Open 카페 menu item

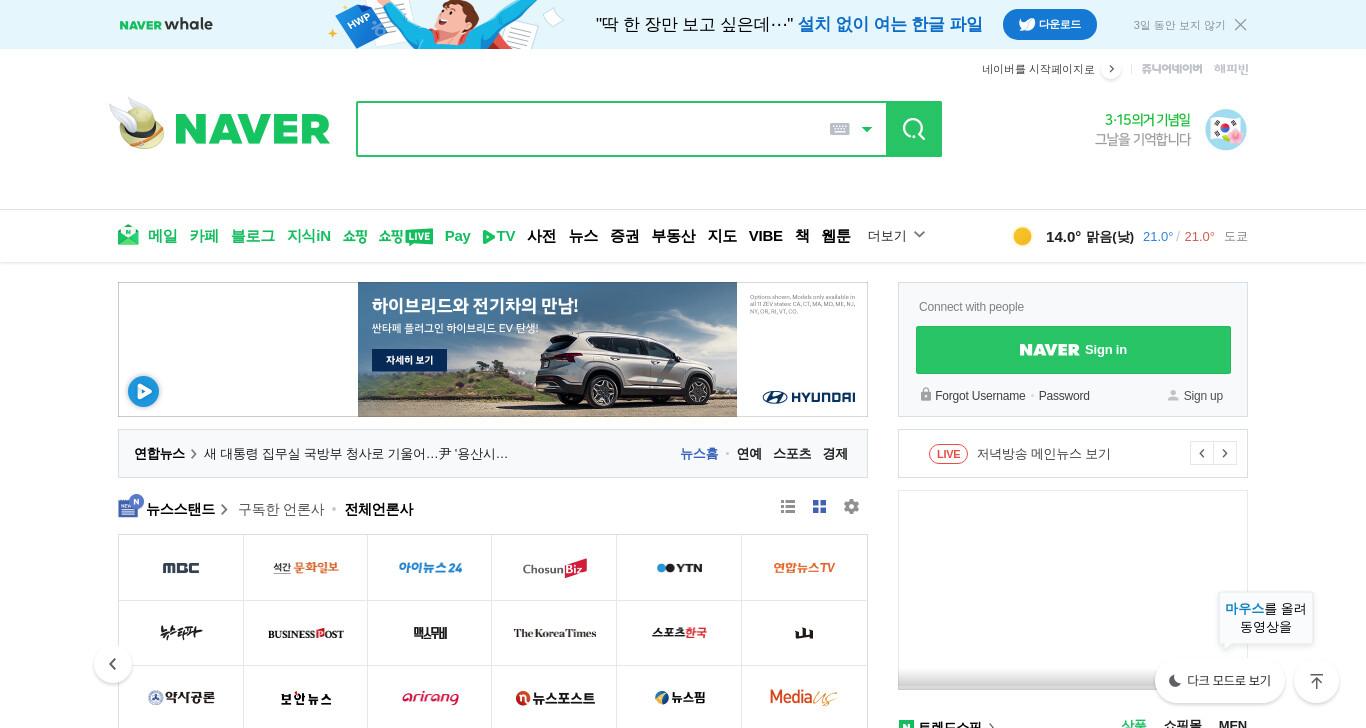(204, 236)
